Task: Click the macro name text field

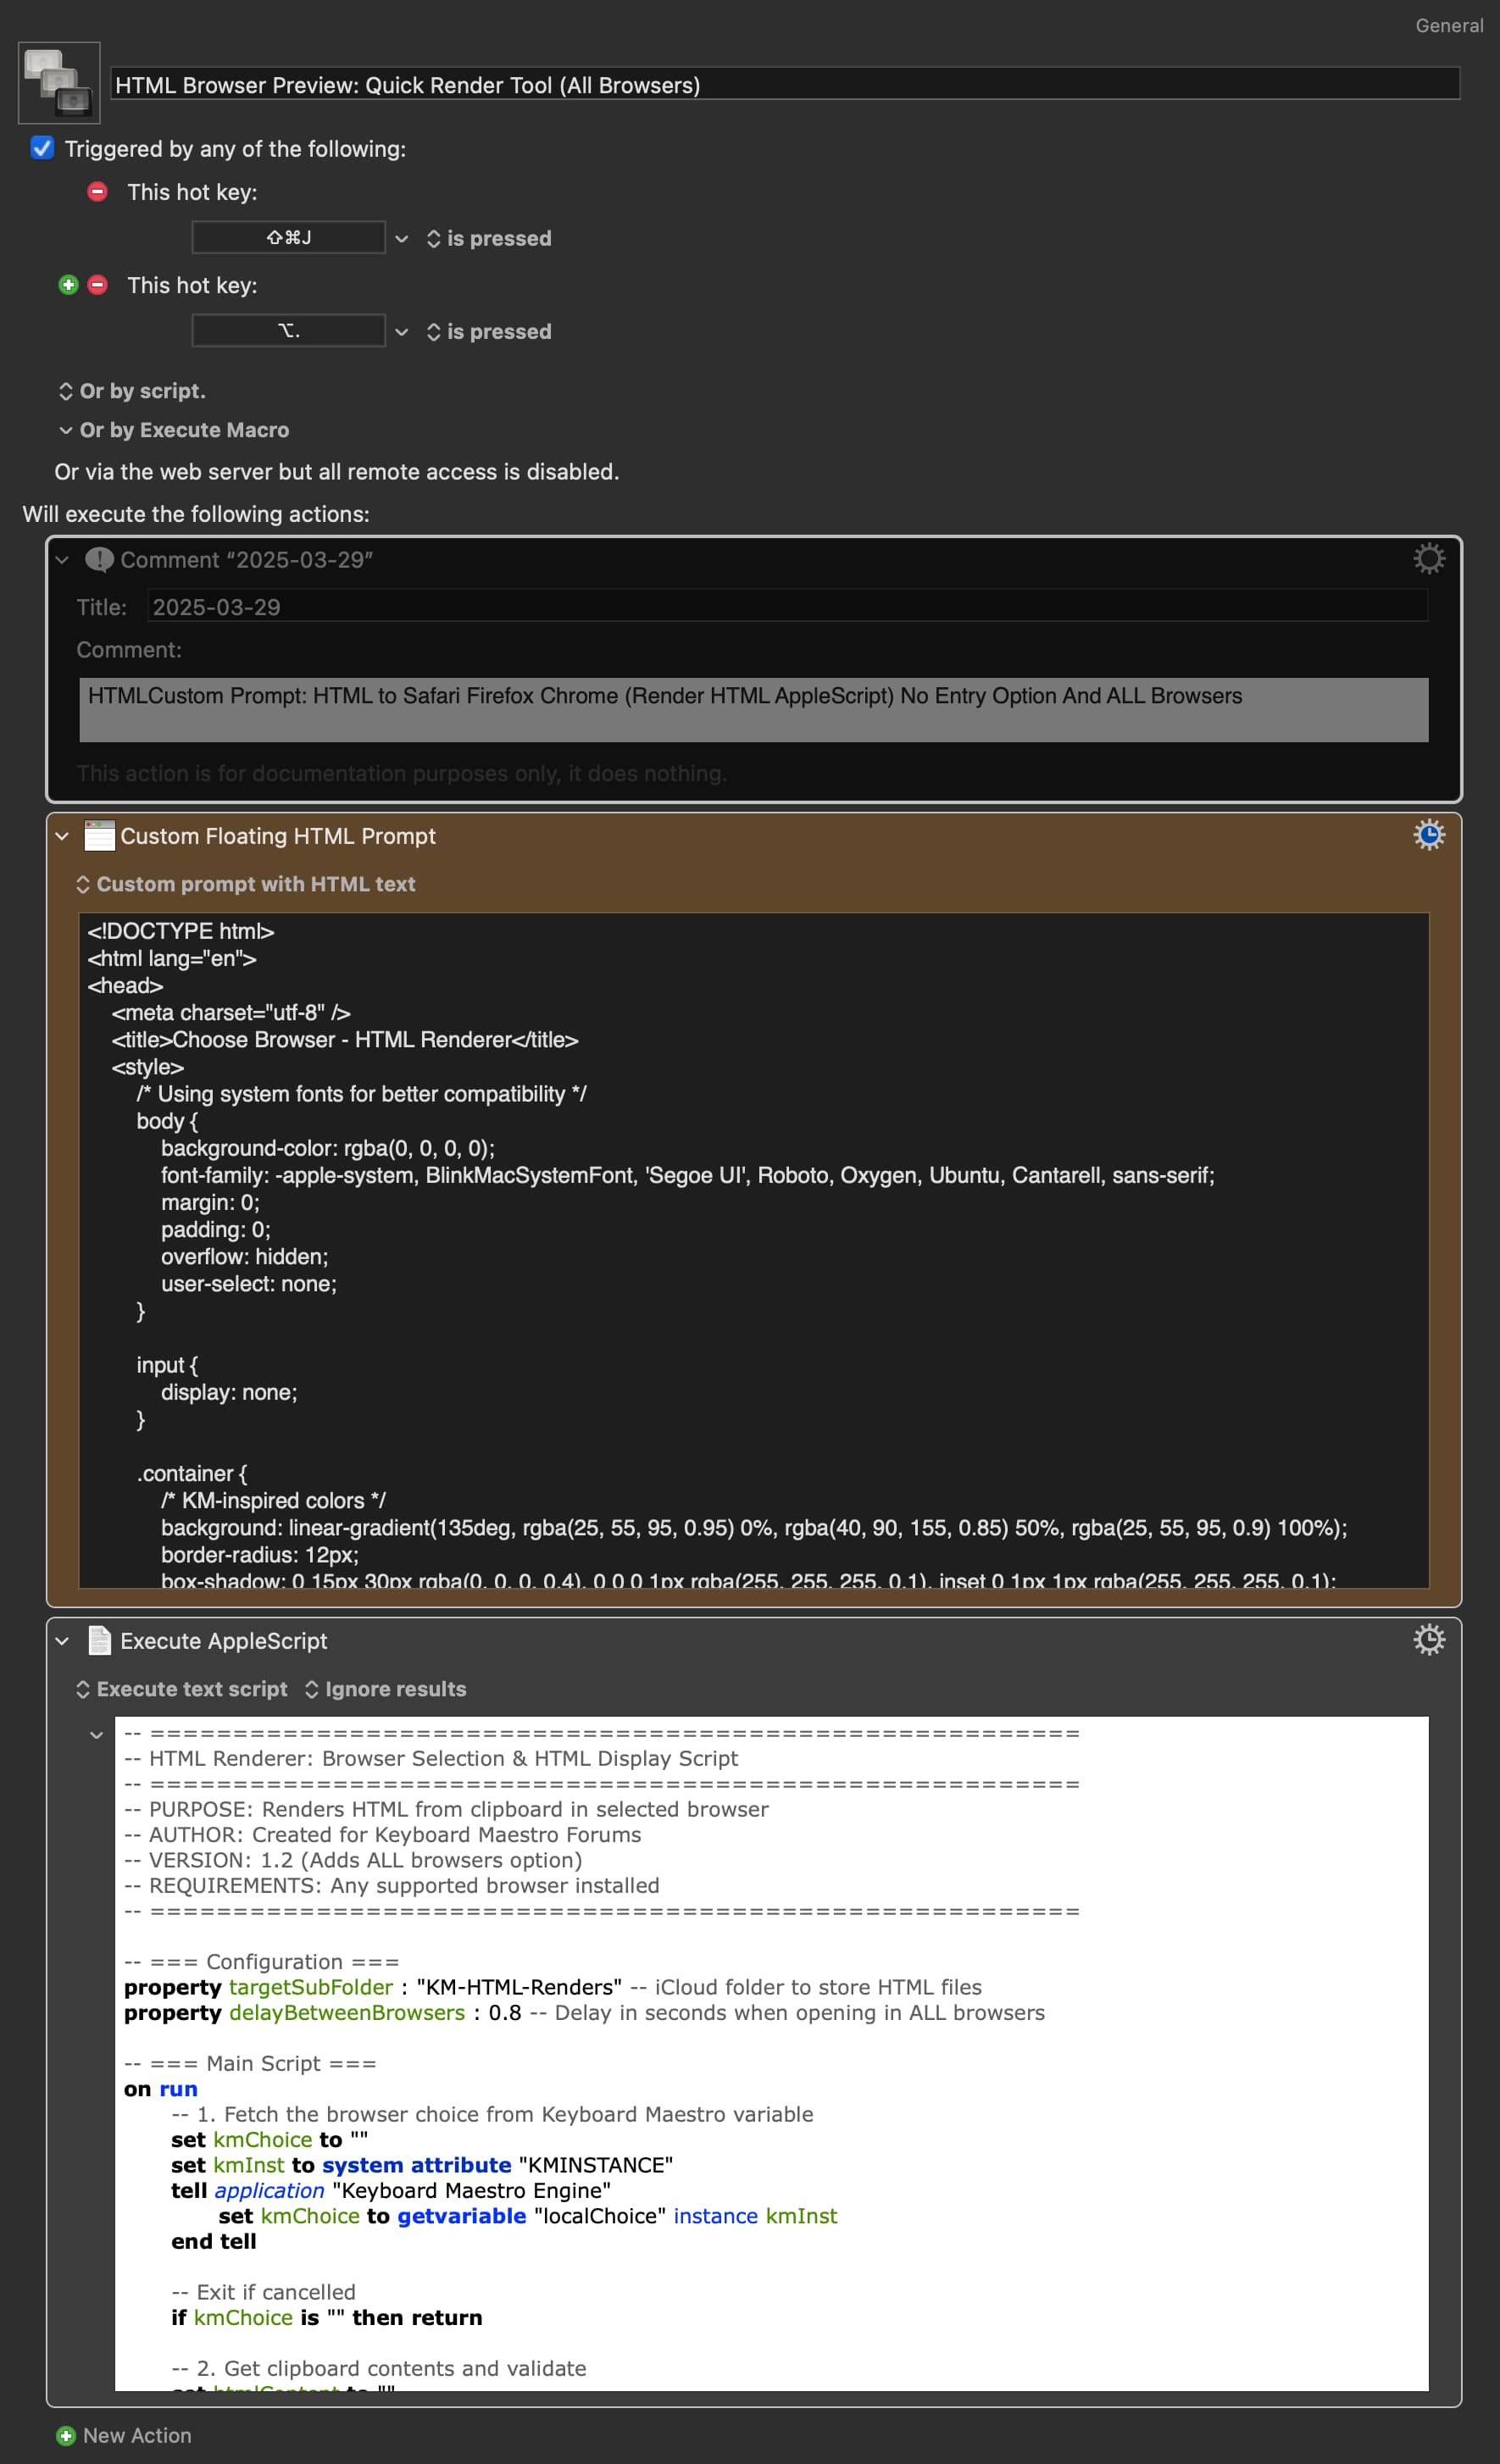Action: [x=785, y=84]
